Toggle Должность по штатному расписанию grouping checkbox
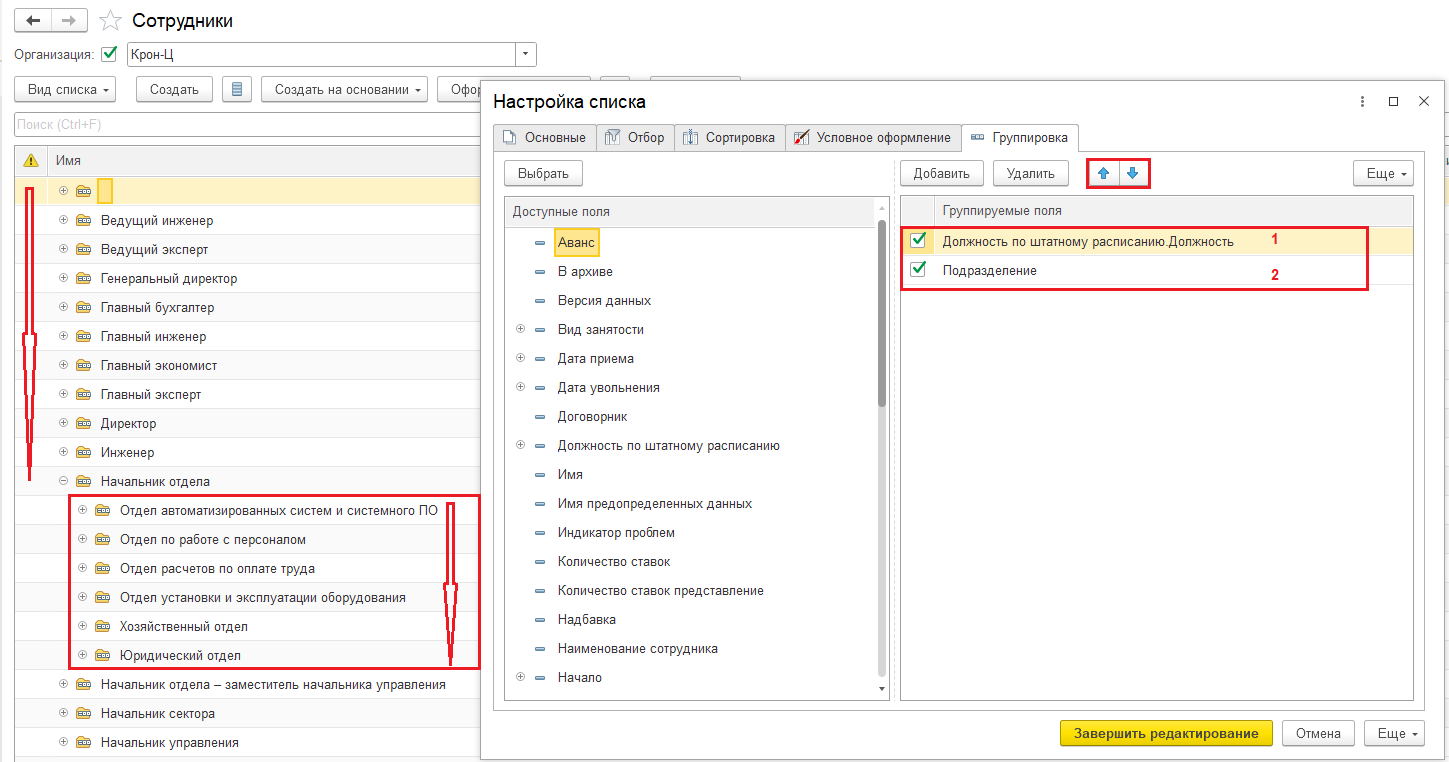Viewport: 1449px width, 762px height. [918, 240]
